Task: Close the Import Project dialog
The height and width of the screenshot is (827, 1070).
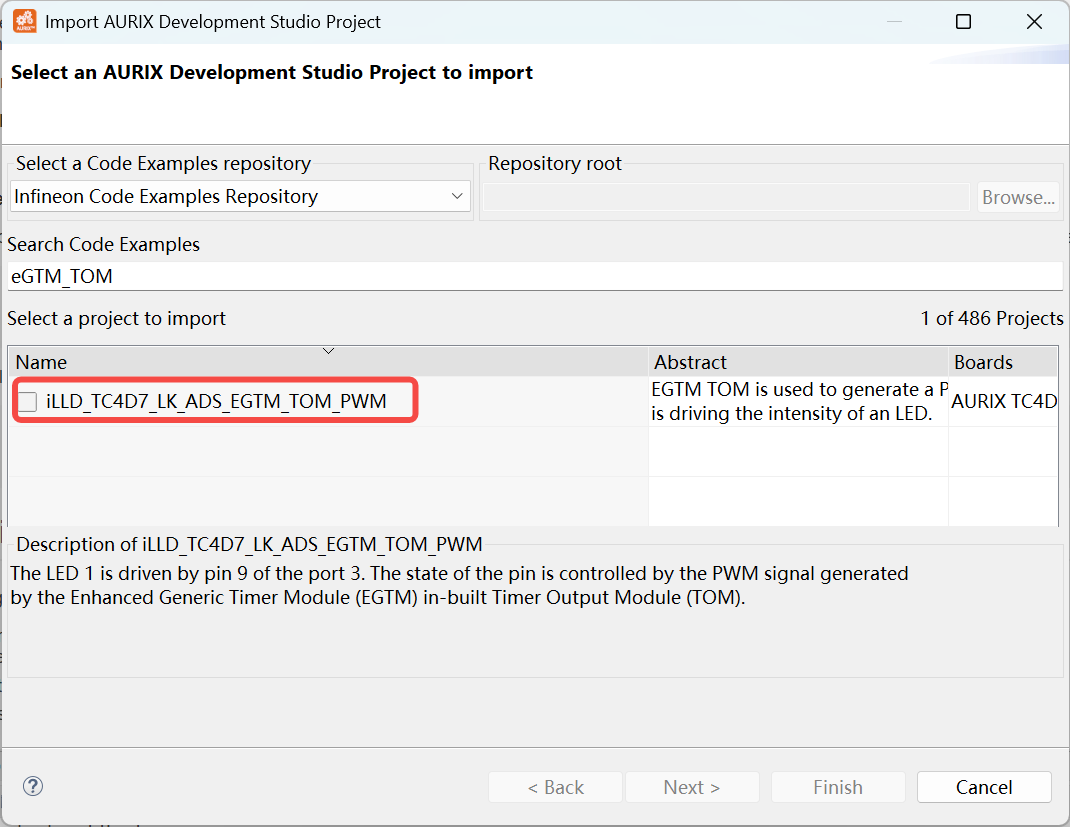Action: [x=1034, y=22]
